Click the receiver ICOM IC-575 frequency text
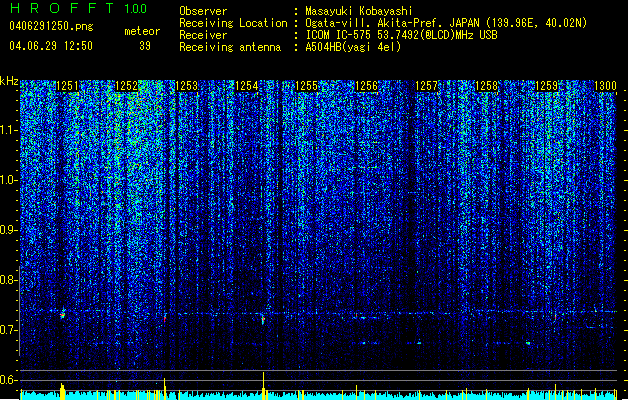629x400 pixels. pyautogui.click(x=401, y=35)
